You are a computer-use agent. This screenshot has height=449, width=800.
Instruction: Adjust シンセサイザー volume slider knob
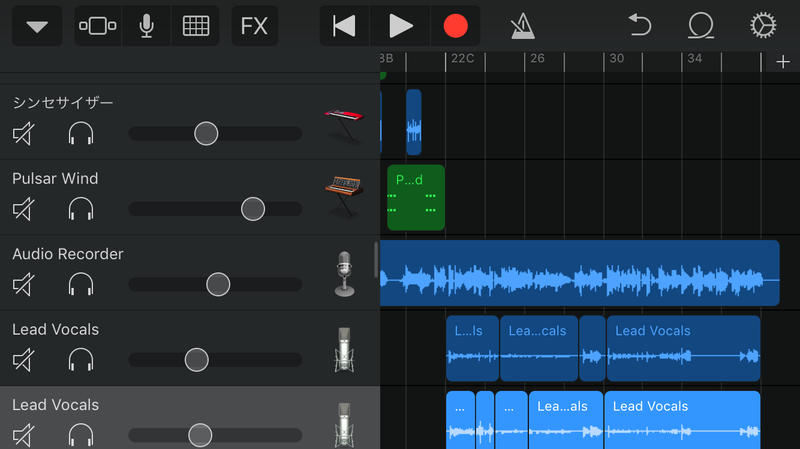pos(206,134)
